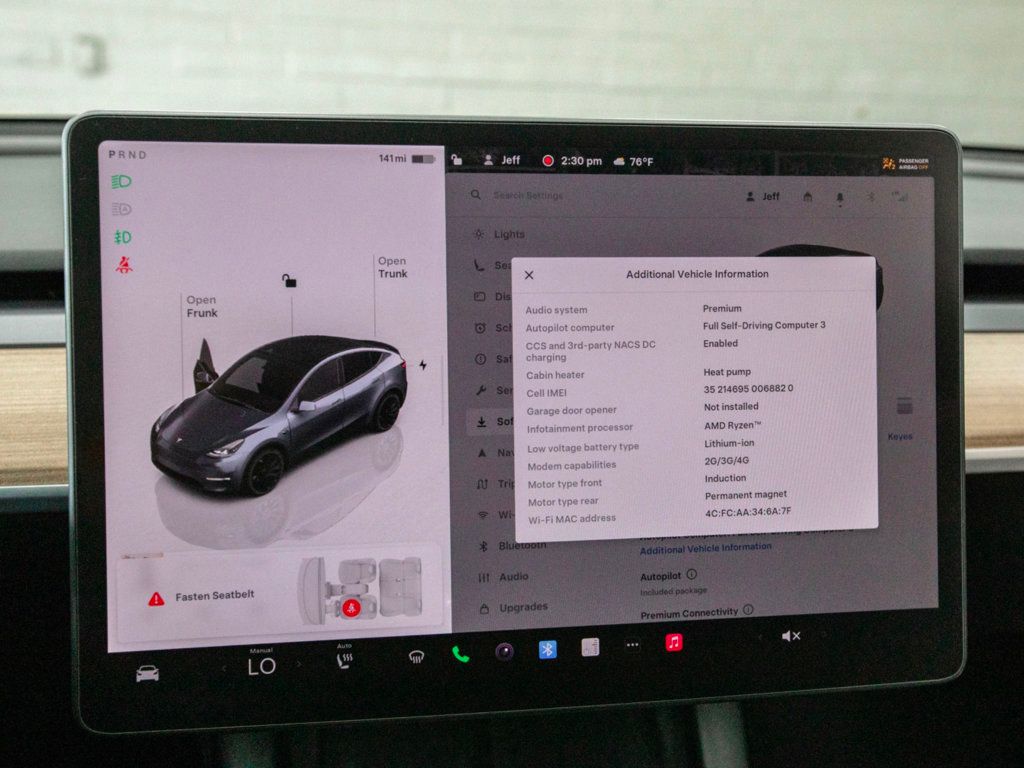This screenshot has width=1024, height=768.
Task: Open the Additional Vehicle Information link
Action: coord(705,549)
